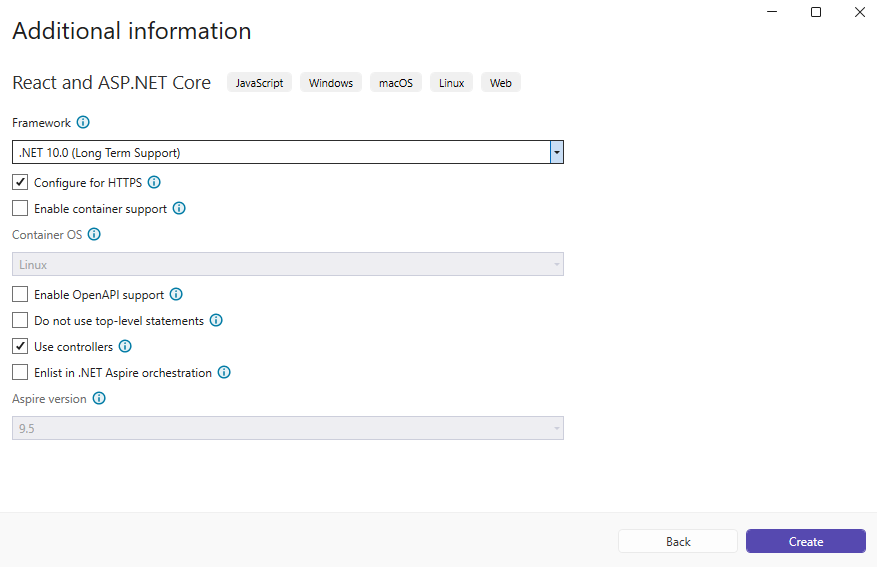Screen dimensions: 877x567
Task: Click the Container OS info icon
Action: (94, 235)
